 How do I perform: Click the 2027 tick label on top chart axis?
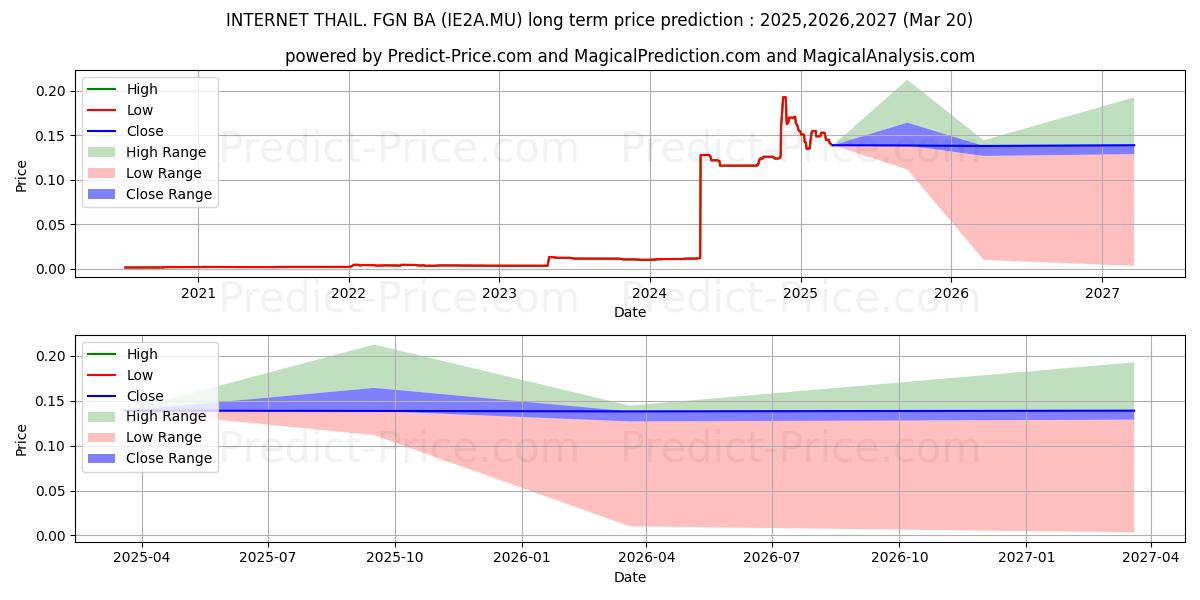(x=1102, y=293)
